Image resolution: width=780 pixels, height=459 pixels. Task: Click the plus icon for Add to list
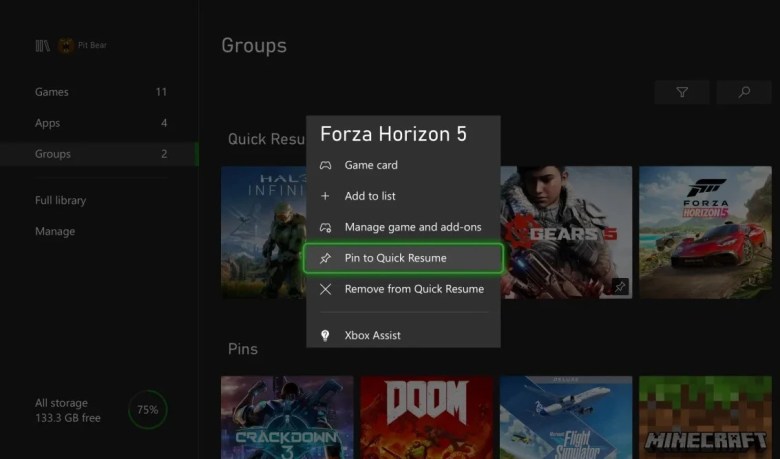(x=325, y=196)
